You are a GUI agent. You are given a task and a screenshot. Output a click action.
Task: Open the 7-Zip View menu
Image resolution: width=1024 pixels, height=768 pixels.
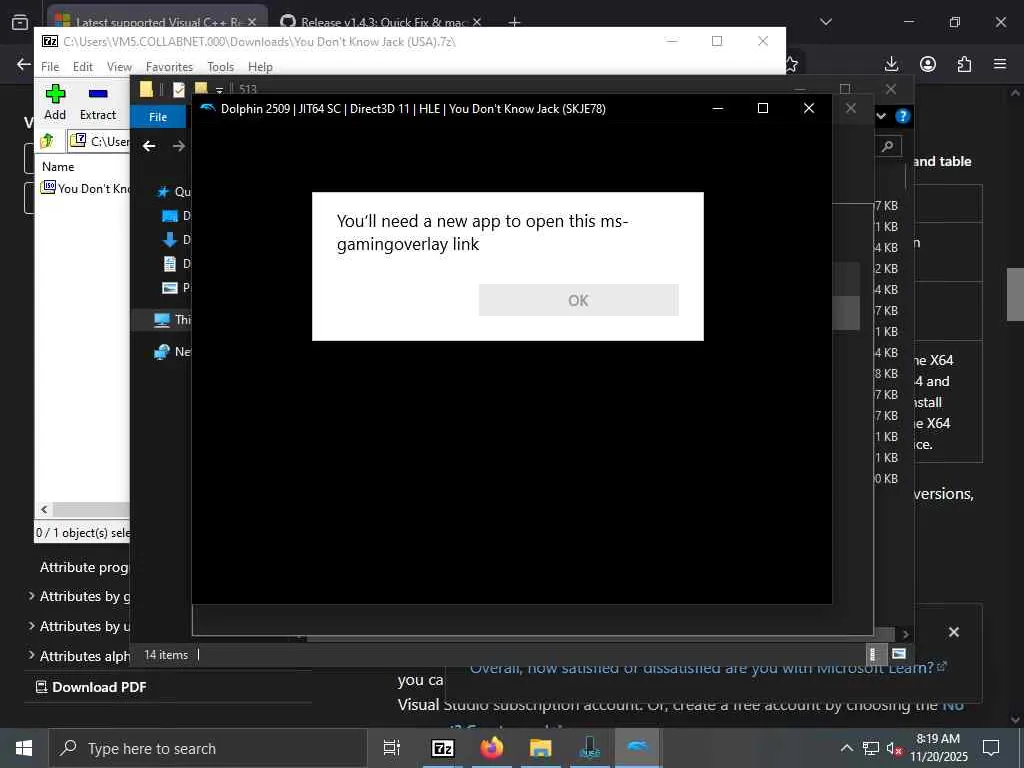119,67
